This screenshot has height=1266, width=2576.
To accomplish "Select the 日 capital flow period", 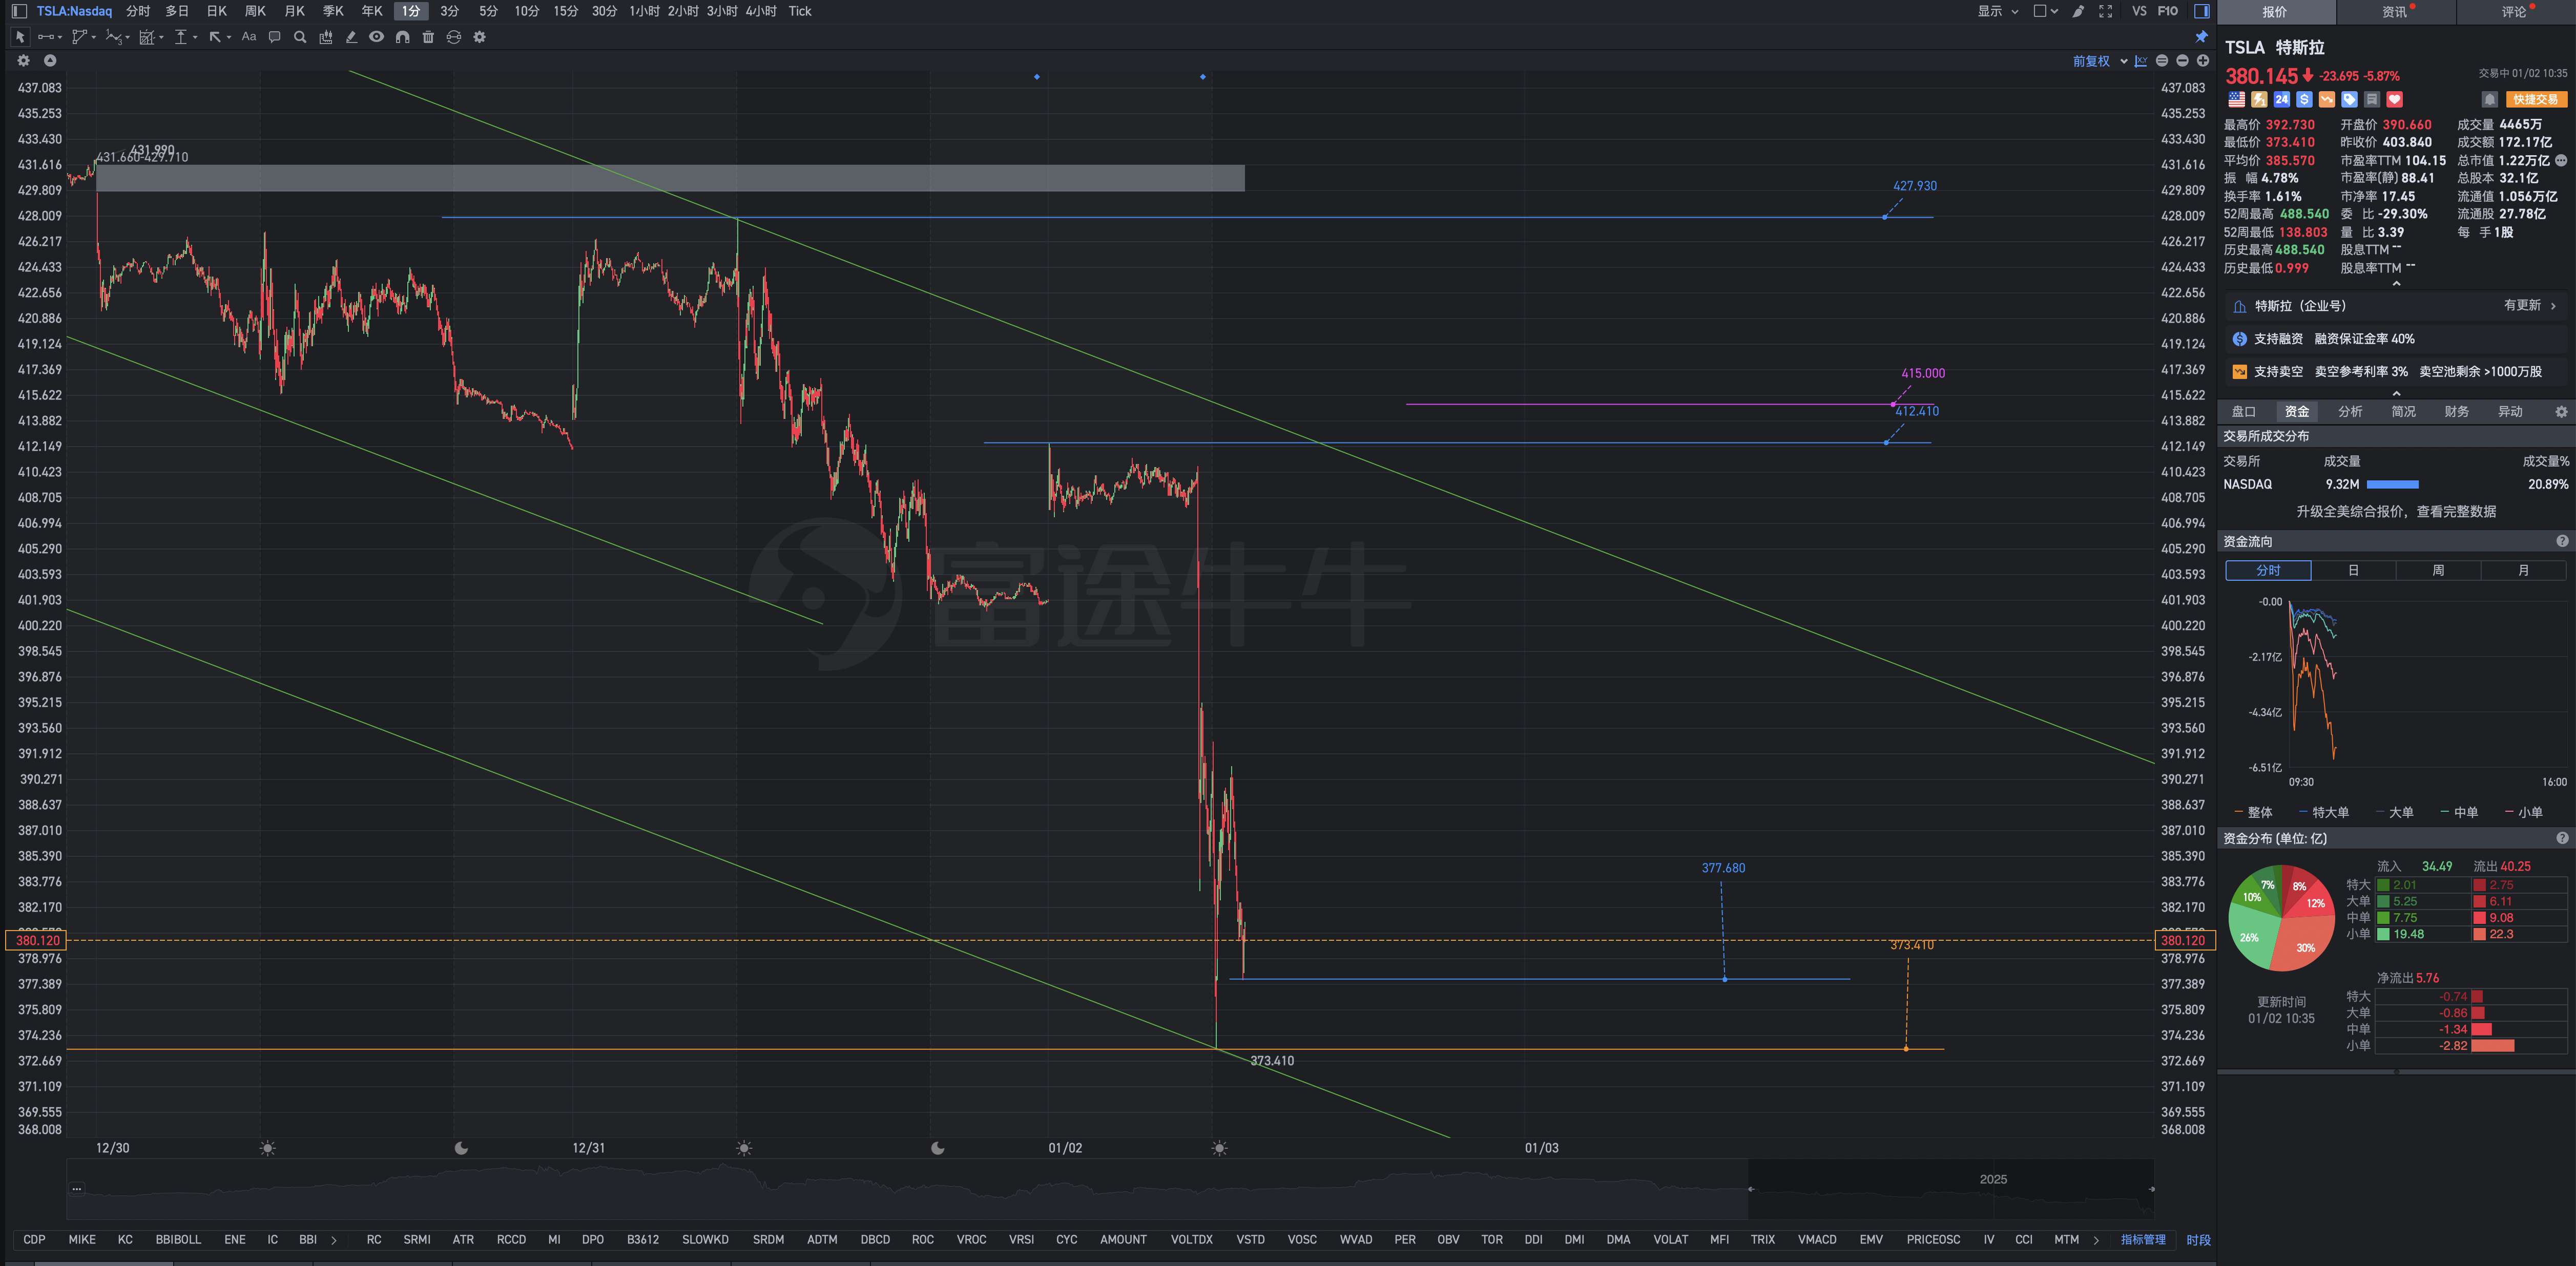I will point(2353,570).
